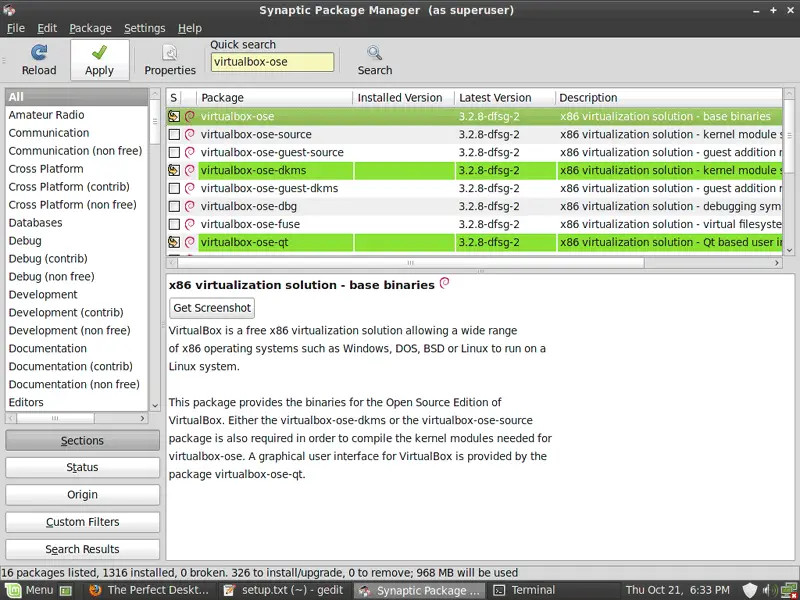Open Custom Filters view

pos(82,522)
